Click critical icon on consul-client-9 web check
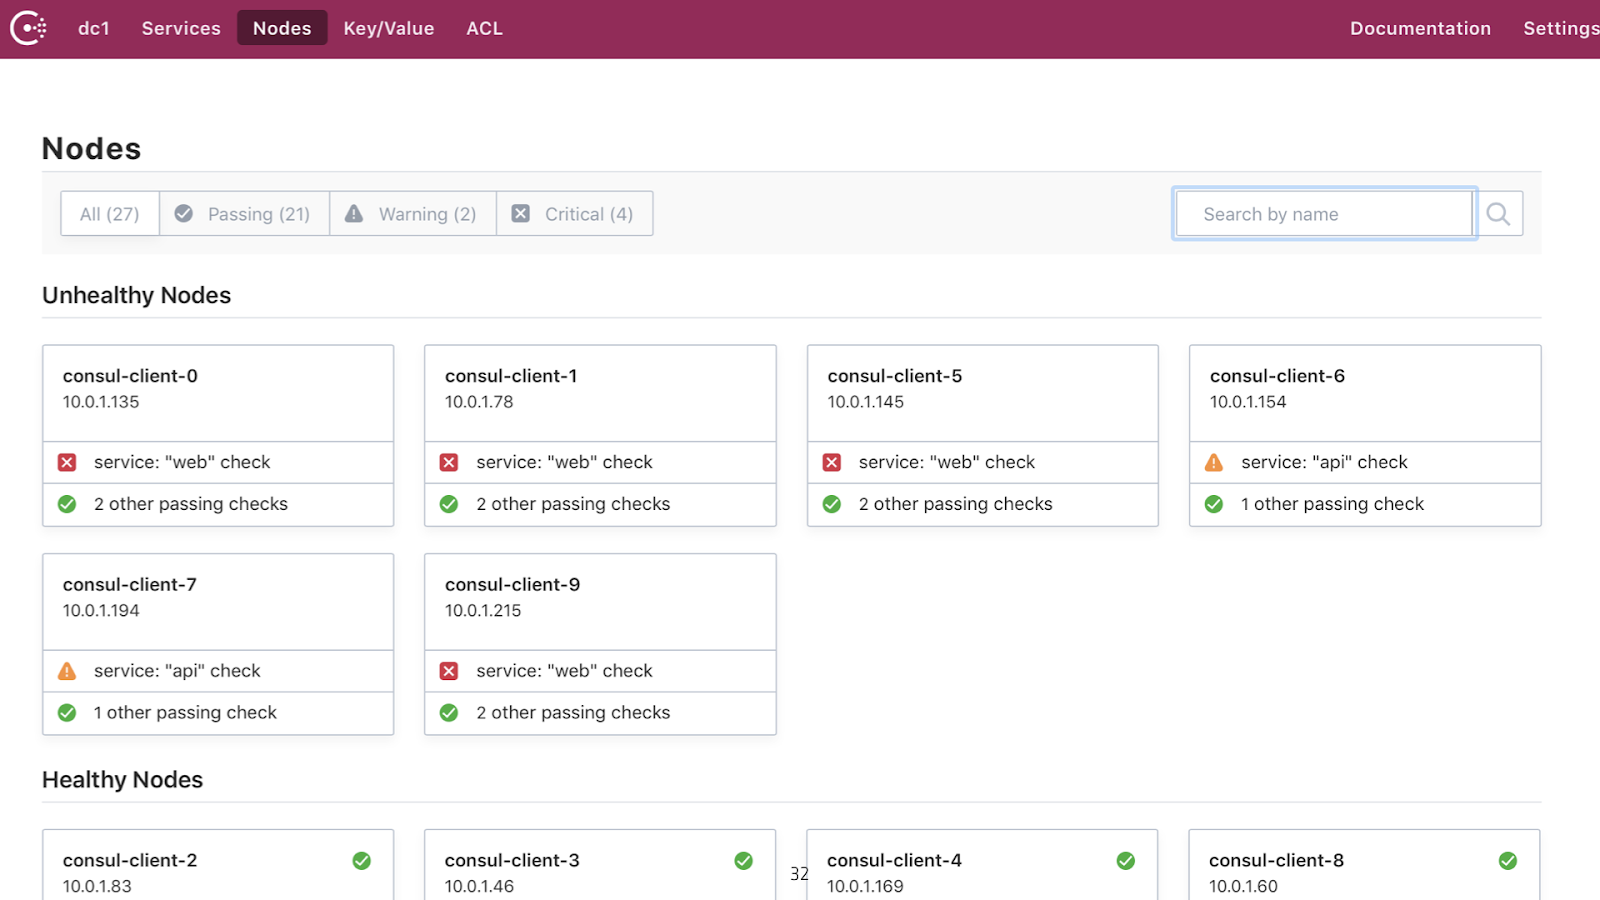 449,671
